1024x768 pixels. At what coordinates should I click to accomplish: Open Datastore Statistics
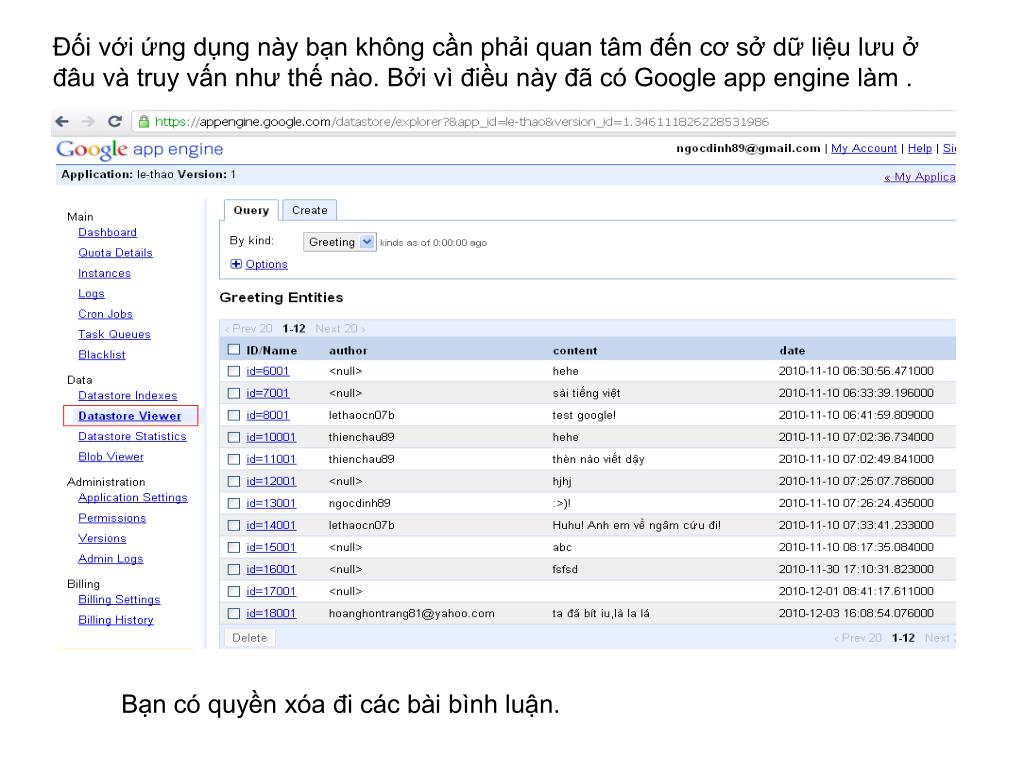point(133,436)
